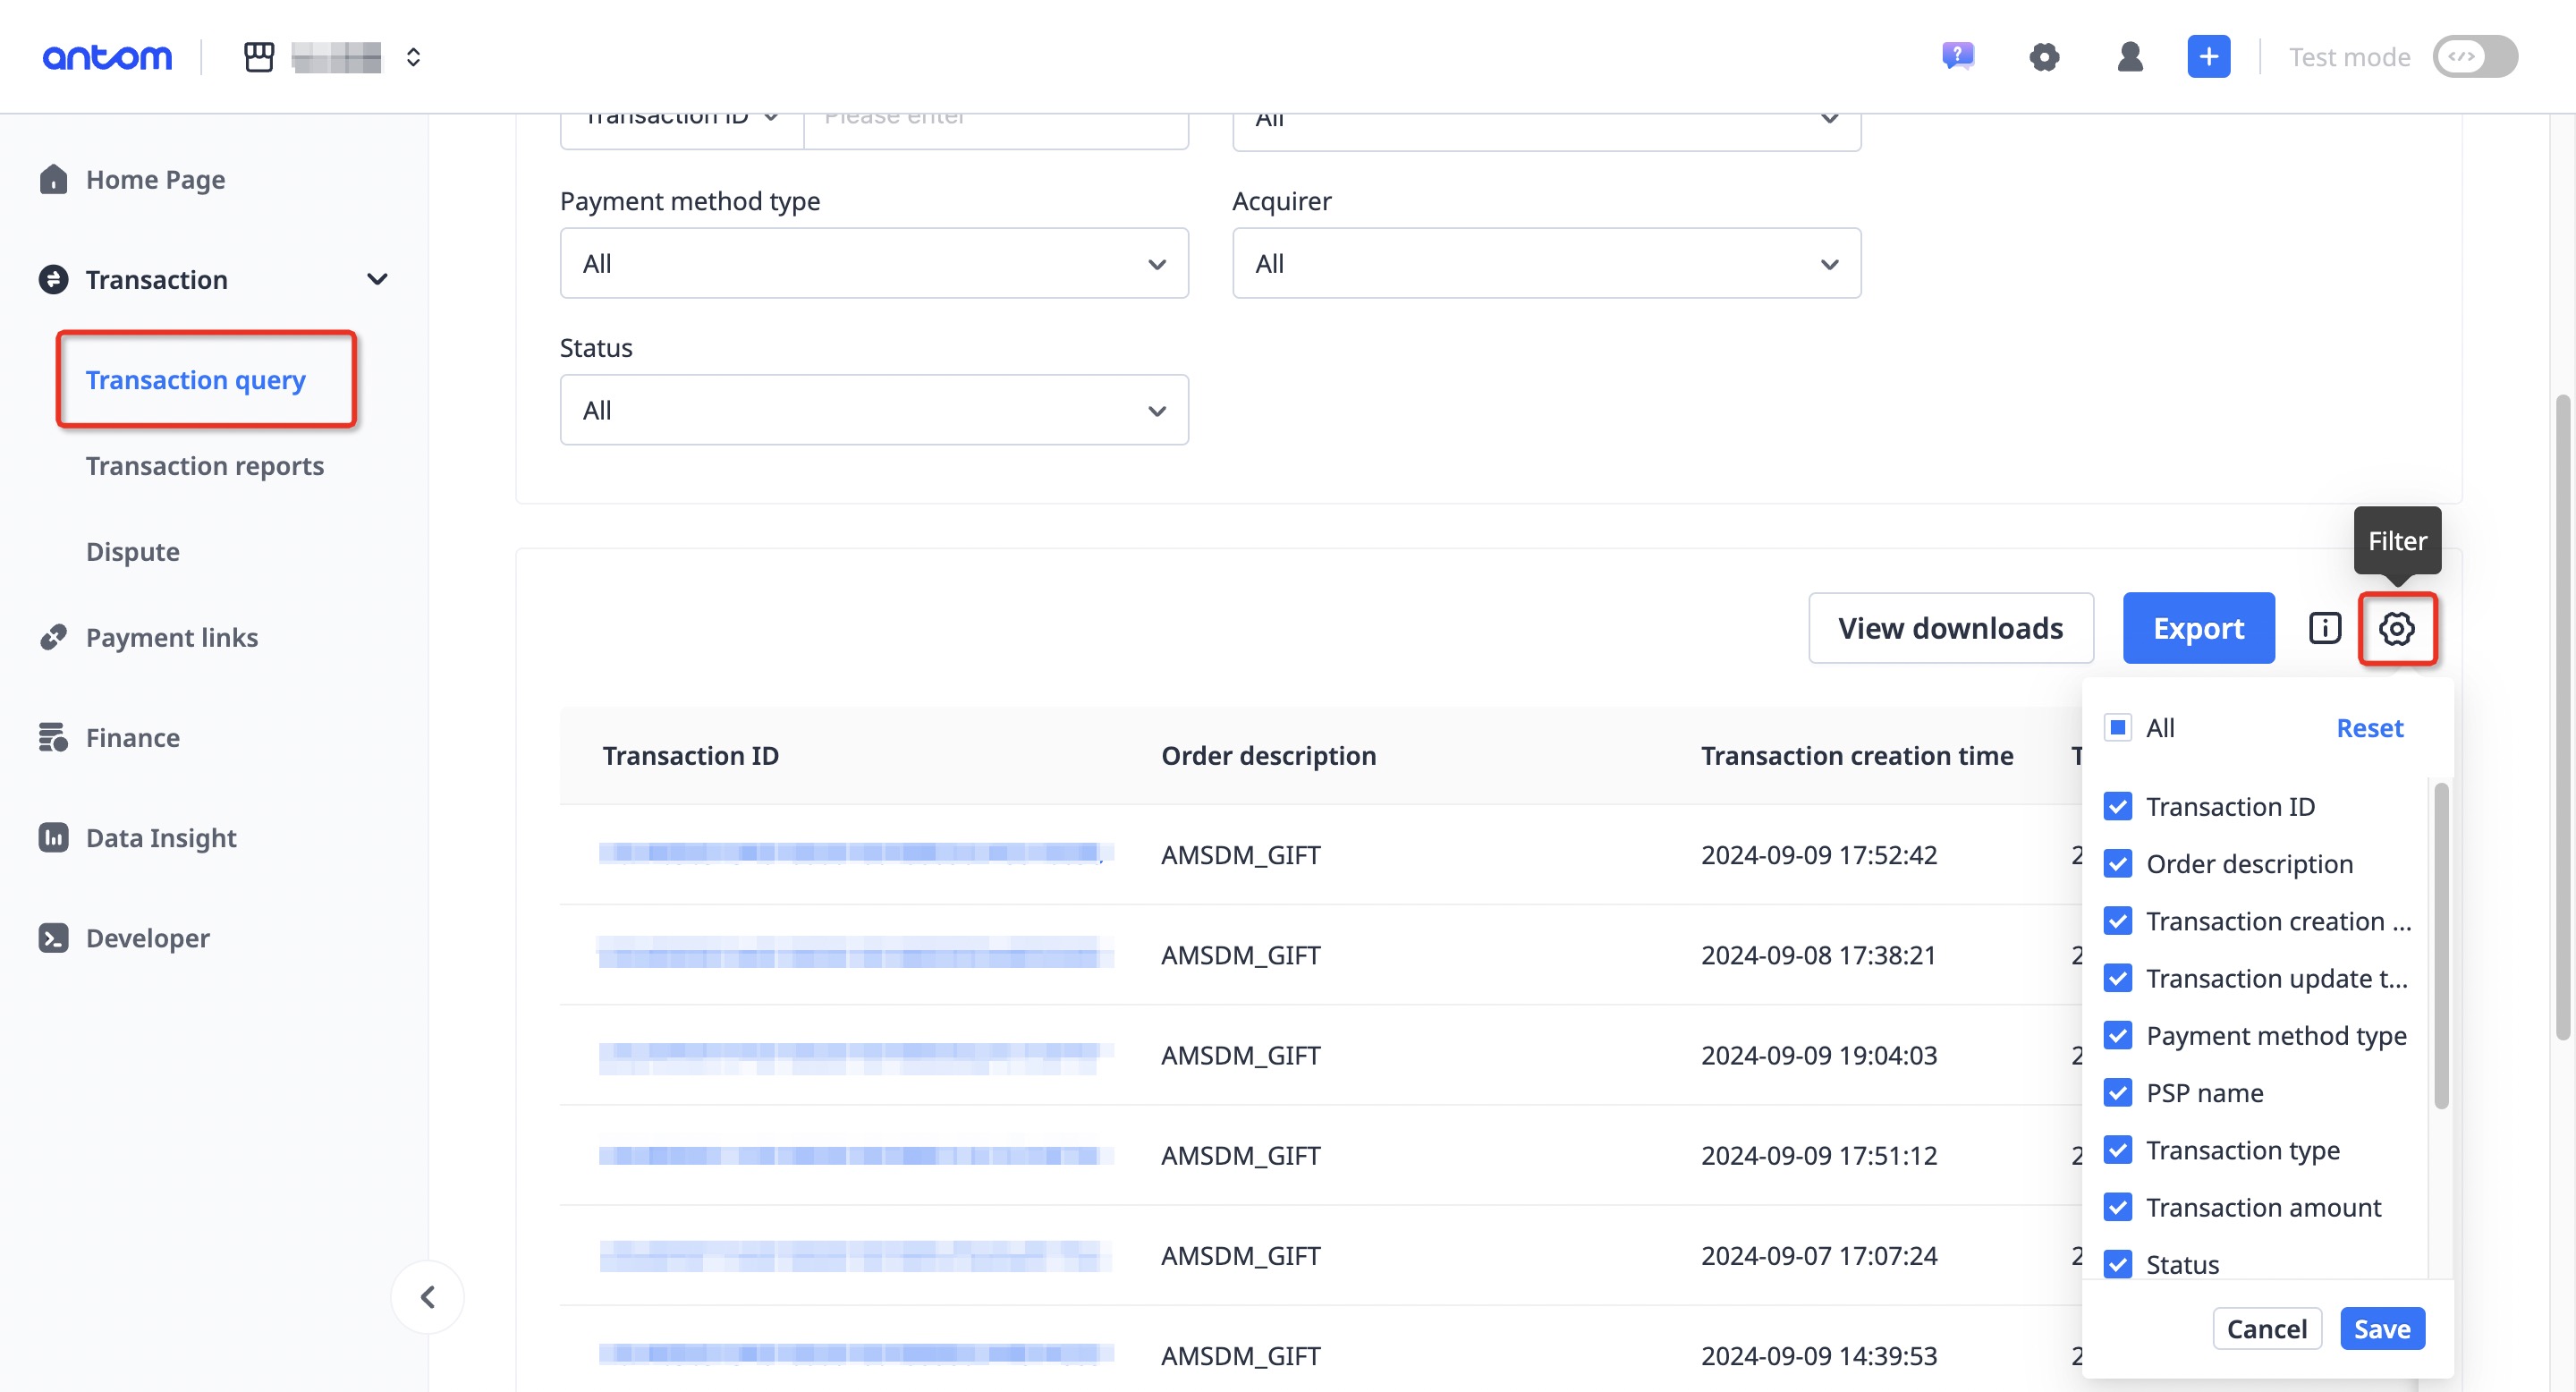Uncheck the PSP name column checkbox
The height and width of the screenshot is (1392, 2576).
pyautogui.click(x=2117, y=1092)
